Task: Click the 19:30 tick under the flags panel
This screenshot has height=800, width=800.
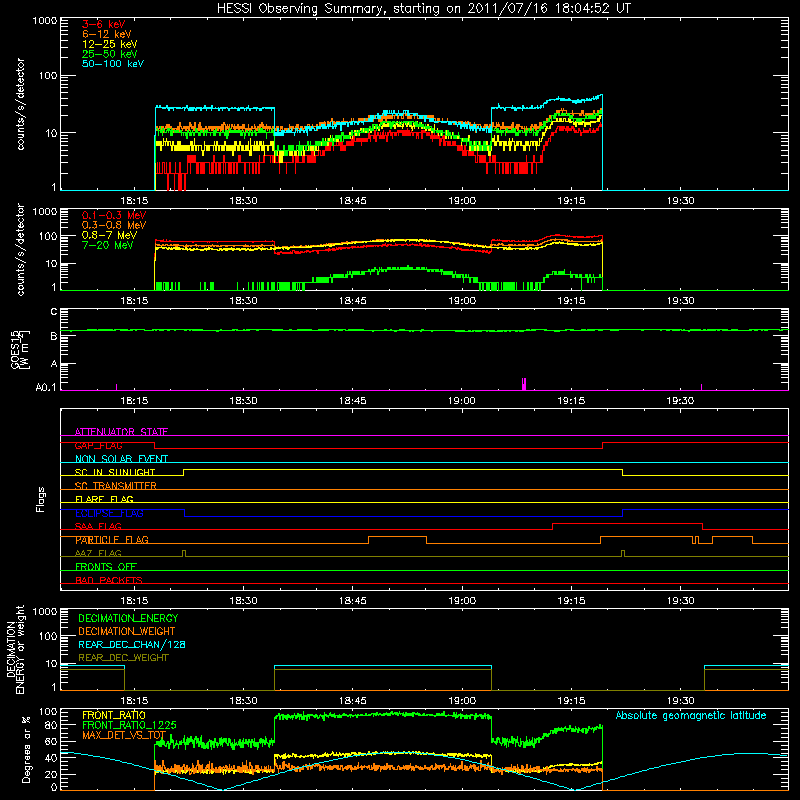Action: [x=680, y=601]
